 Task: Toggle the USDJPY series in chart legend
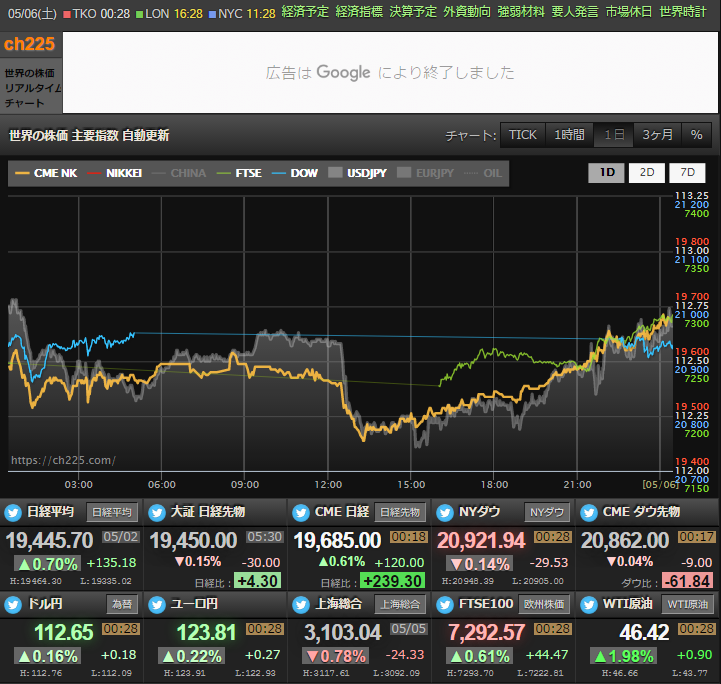(358, 173)
